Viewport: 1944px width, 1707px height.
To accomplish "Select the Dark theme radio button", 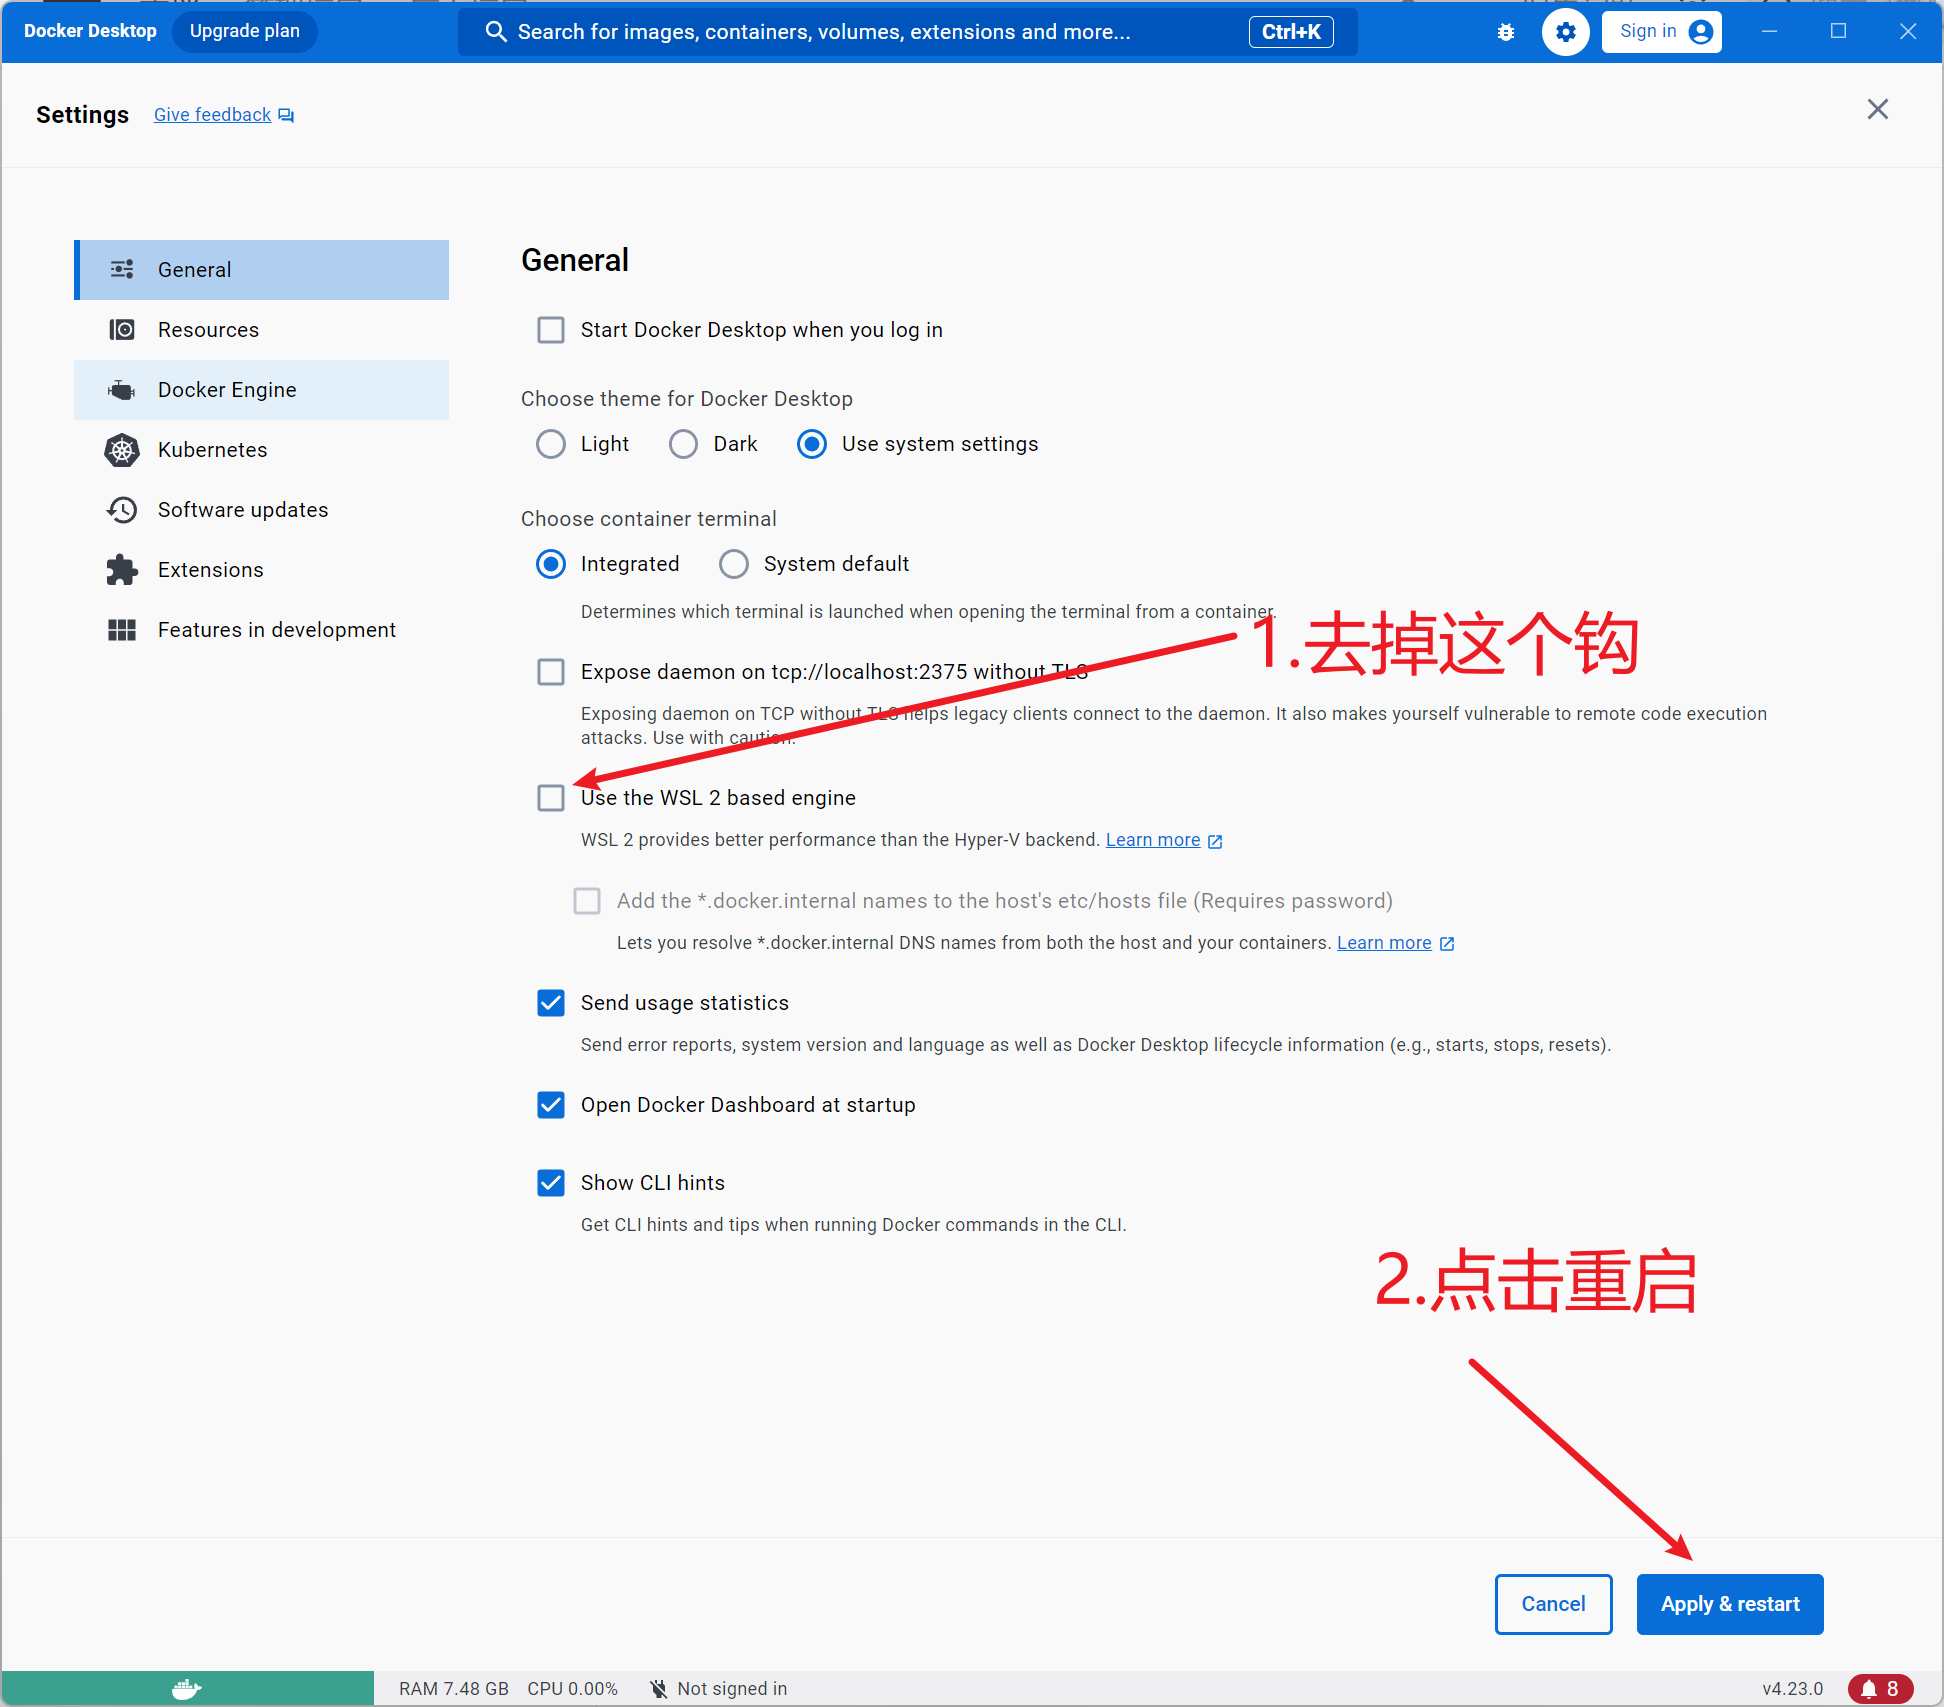I will pyautogui.click(x=684, y=444).
